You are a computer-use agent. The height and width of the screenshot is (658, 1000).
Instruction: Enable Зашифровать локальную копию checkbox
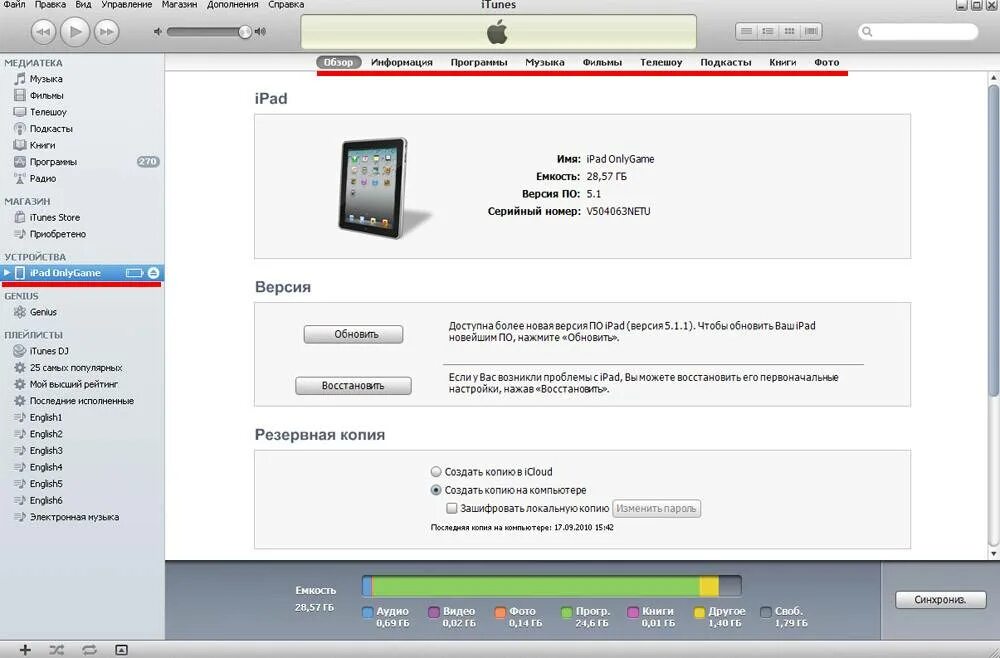click(452, 509)
